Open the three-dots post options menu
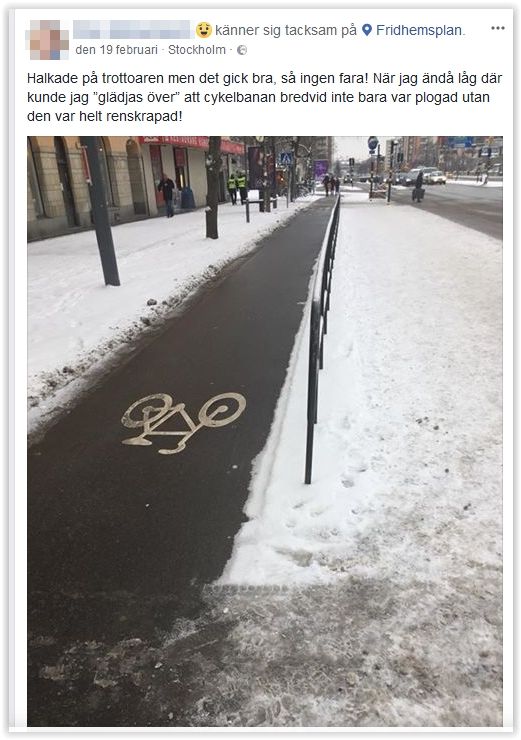 tap(497, 28)
